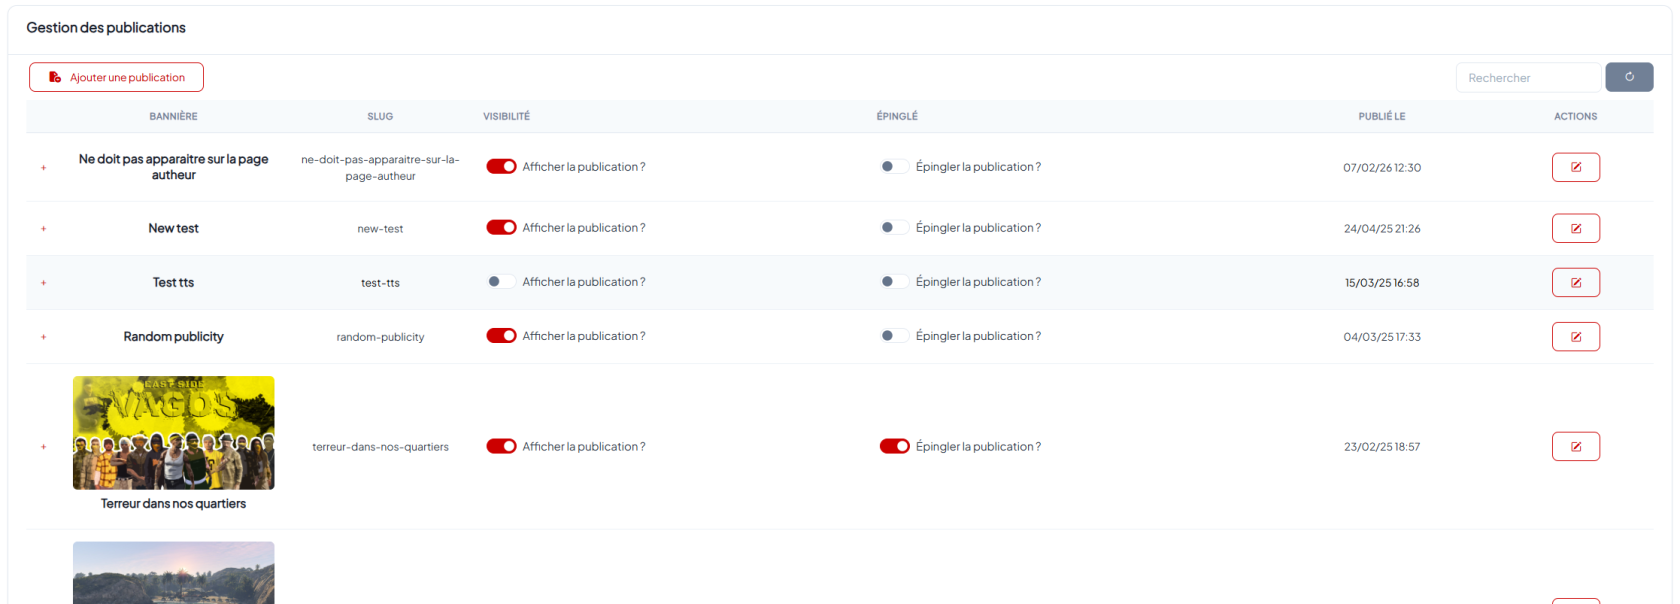Pin the Test tts publication
The width and height of the screenshot is (1680, 604).
click(894, 282)
